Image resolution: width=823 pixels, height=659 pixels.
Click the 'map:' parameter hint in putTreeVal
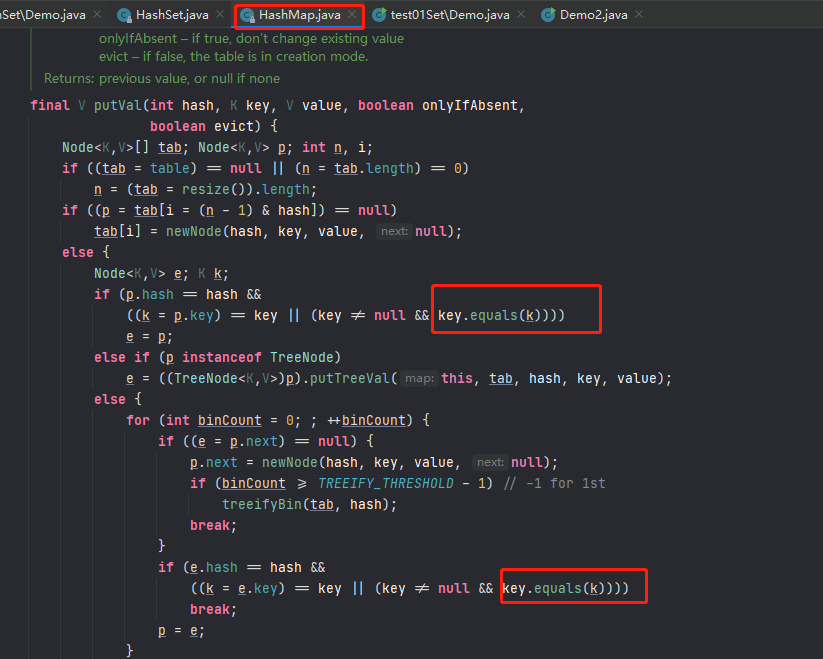(419, 378)
